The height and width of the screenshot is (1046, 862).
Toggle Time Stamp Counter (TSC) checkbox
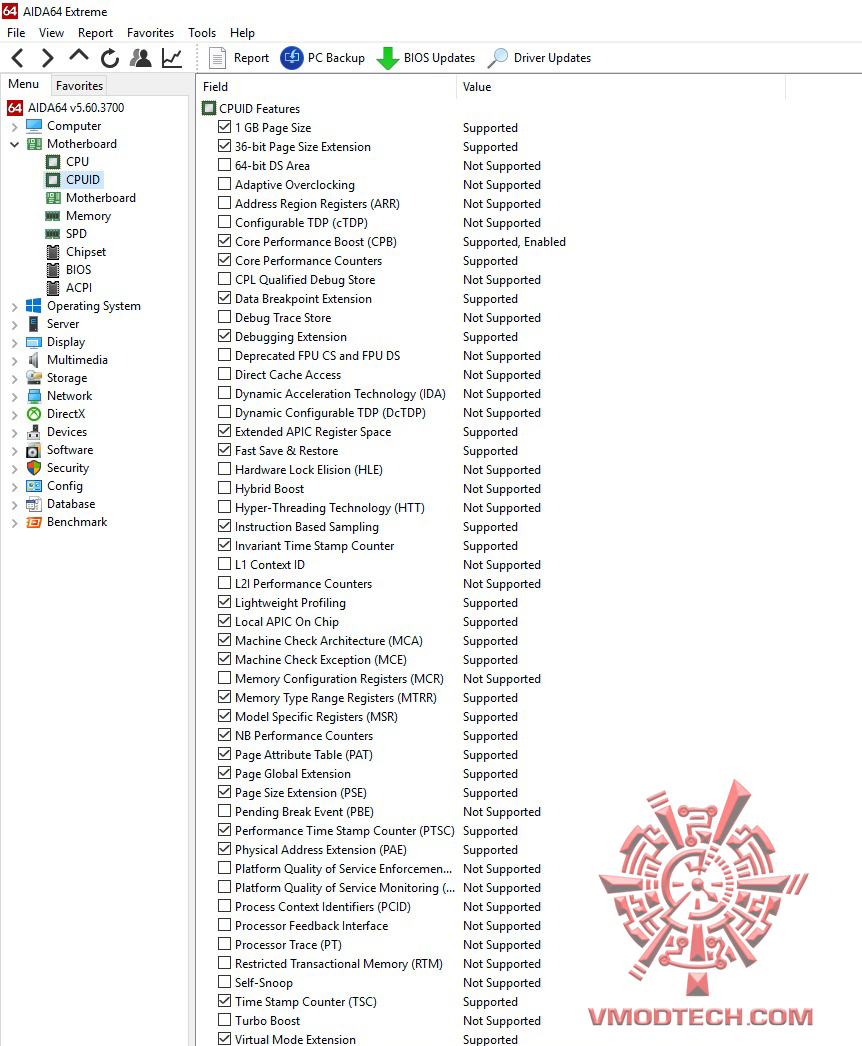tap(225, 1001)
